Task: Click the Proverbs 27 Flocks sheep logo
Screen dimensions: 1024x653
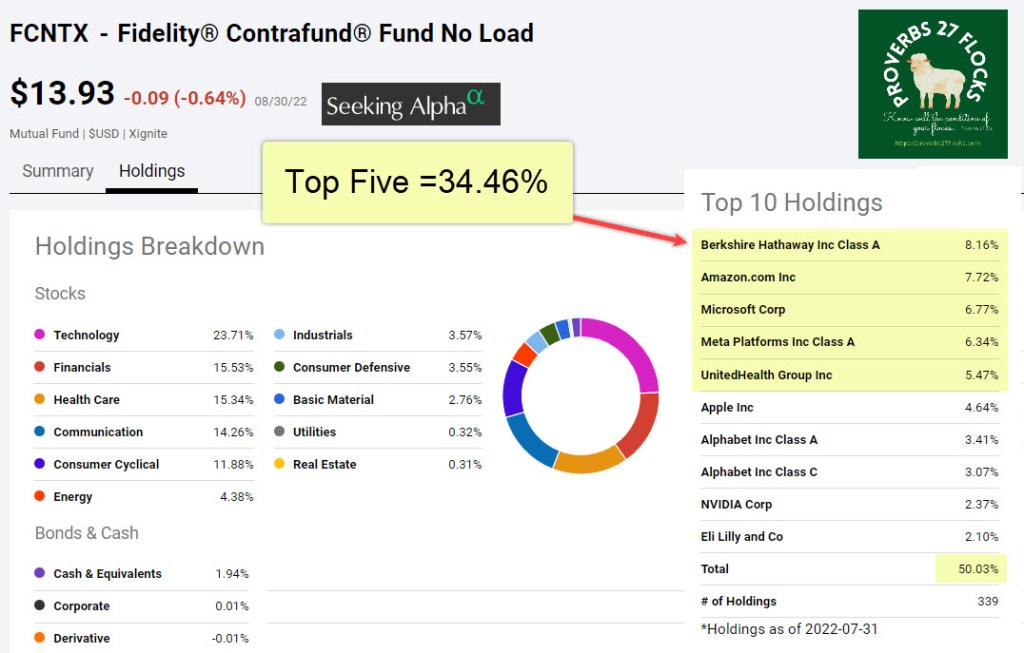Action: 932,84
